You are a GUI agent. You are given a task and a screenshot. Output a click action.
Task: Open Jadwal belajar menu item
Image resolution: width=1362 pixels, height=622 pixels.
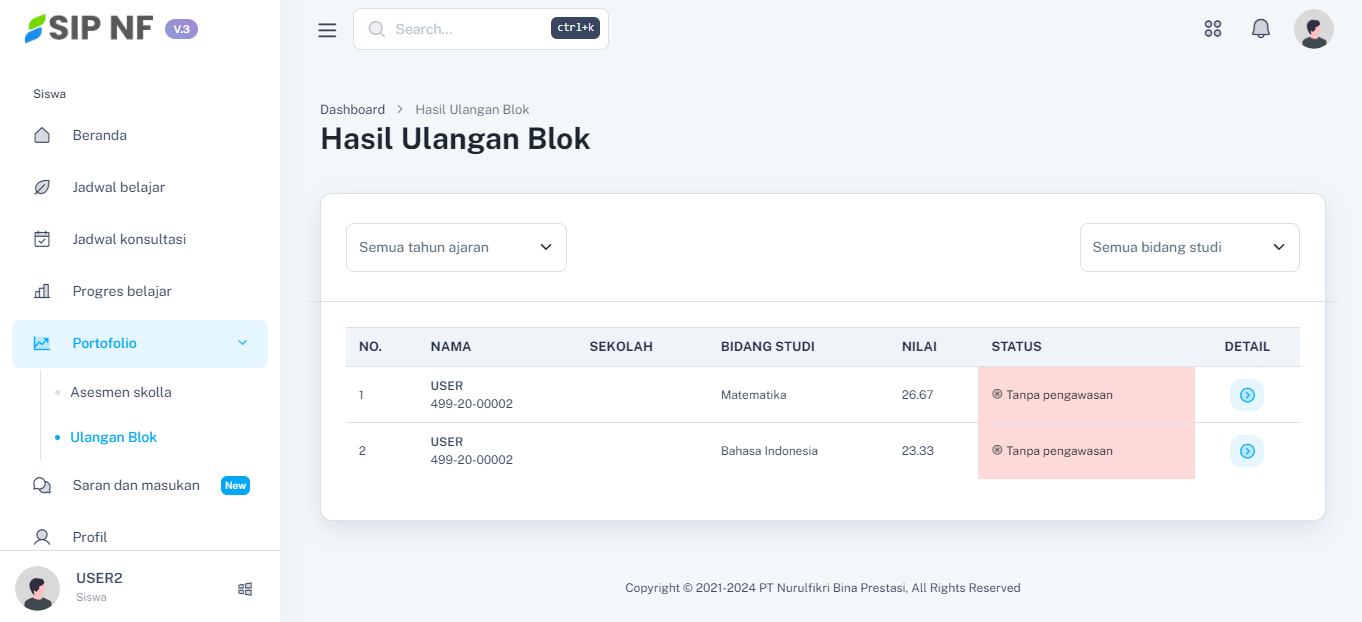click(118, 187)
